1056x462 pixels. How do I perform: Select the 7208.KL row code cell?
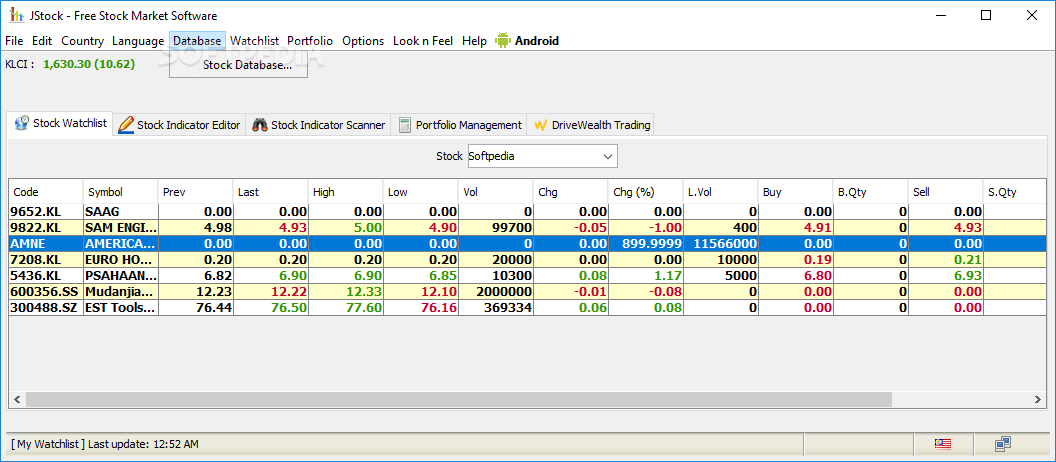[46, 260]
